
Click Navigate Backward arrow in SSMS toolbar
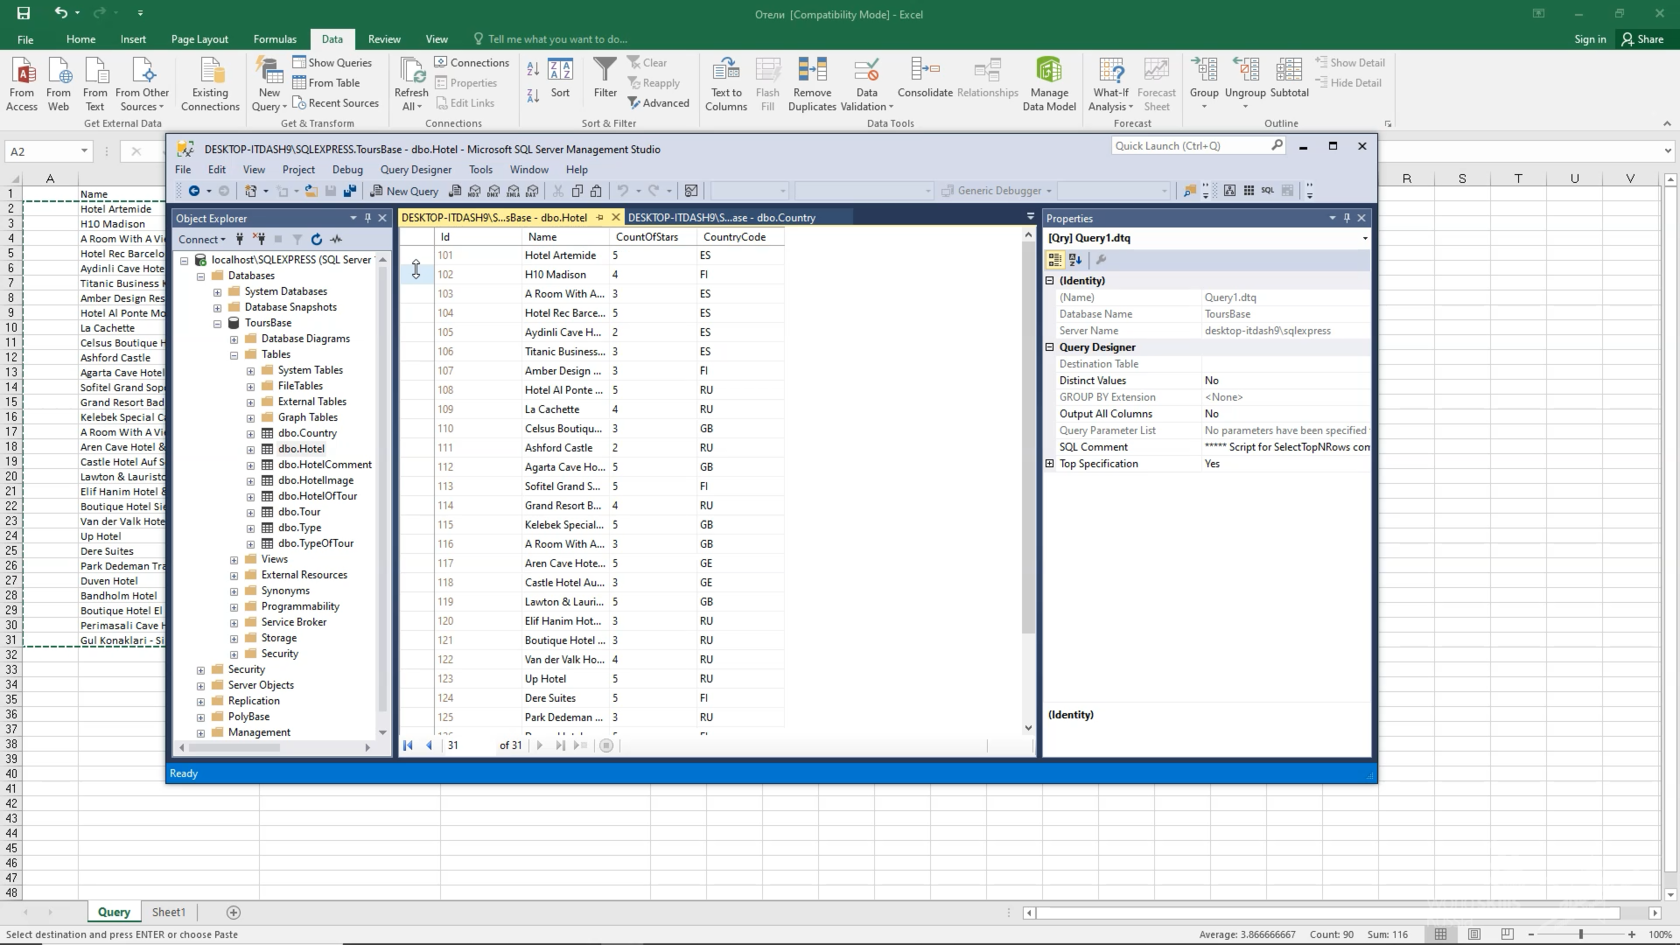click(194, 191)
